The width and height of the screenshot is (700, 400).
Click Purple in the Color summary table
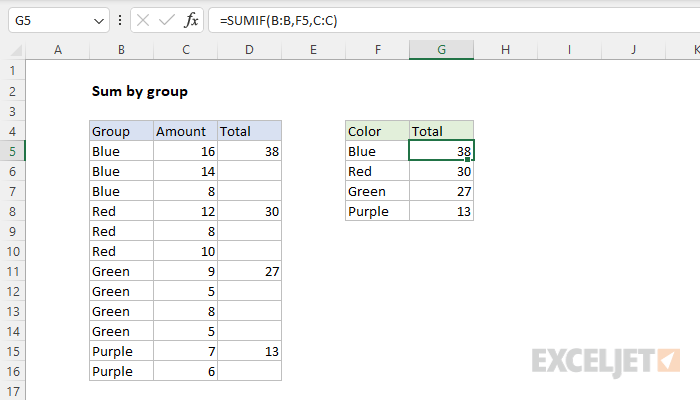click(x=378, y=211)
